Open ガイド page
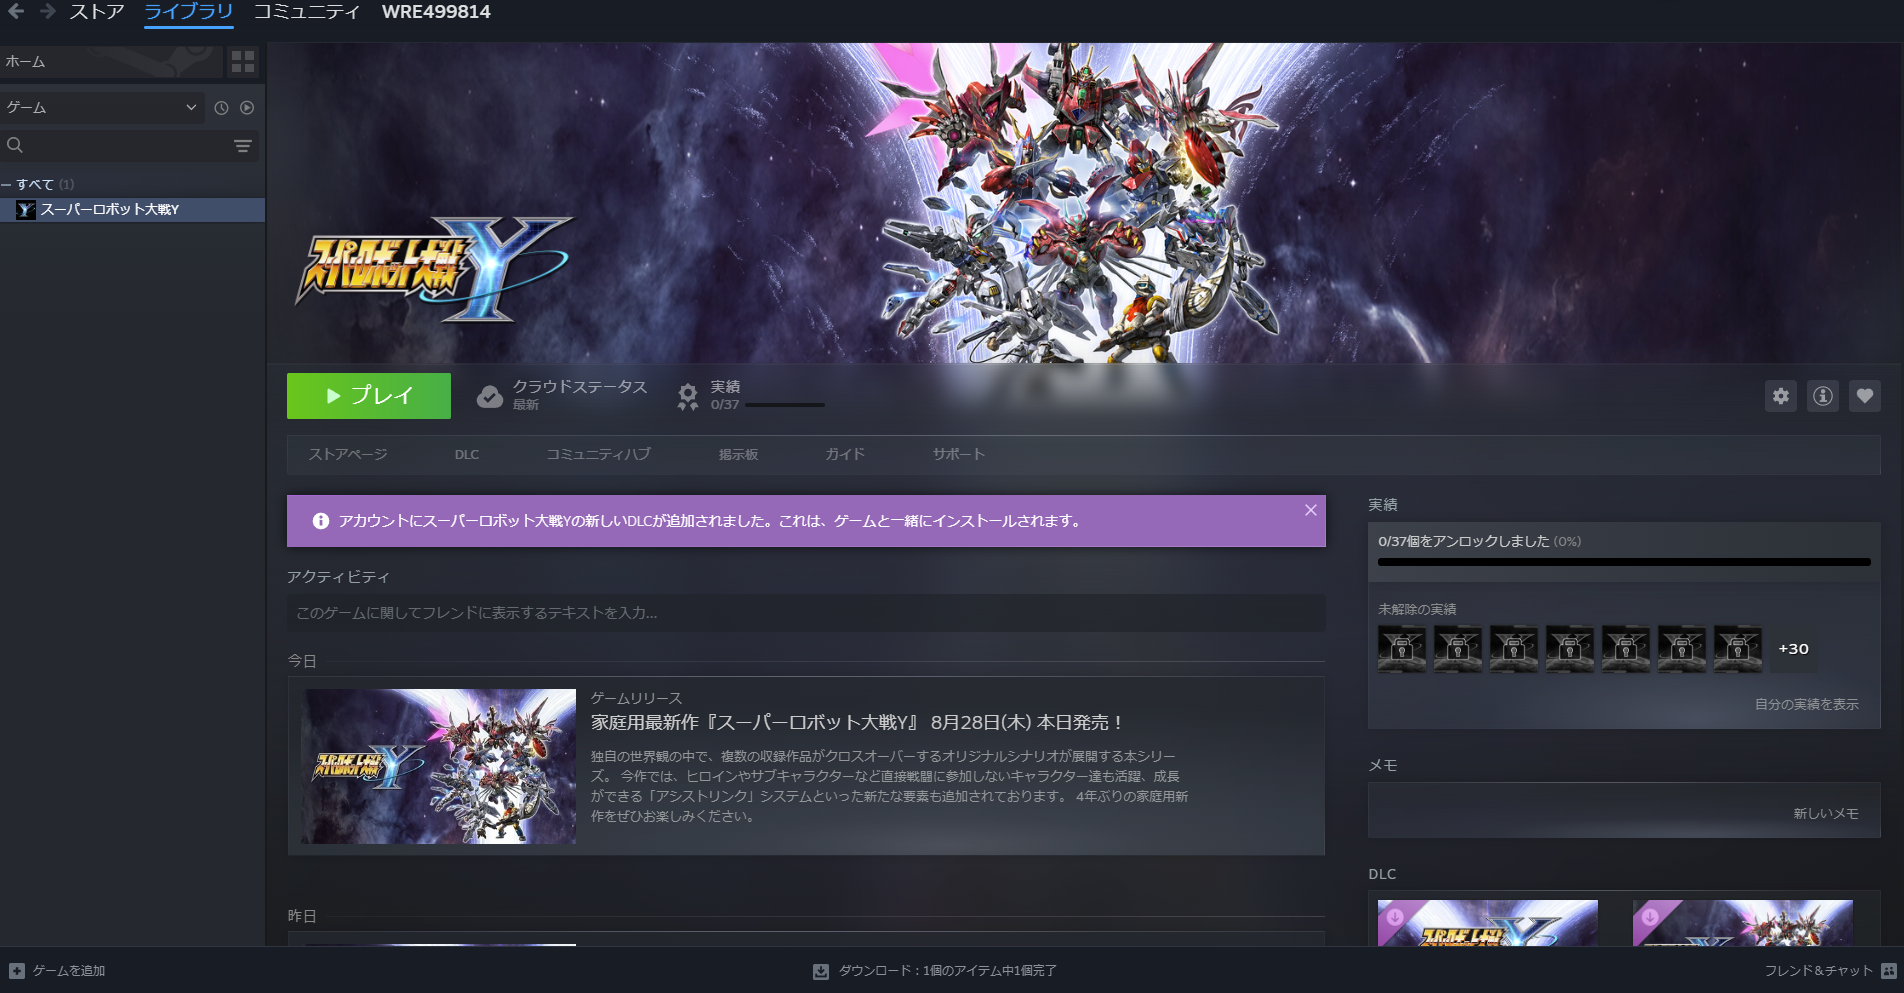Viewport: 1904px width, 993px height. (x=845, y=454)
